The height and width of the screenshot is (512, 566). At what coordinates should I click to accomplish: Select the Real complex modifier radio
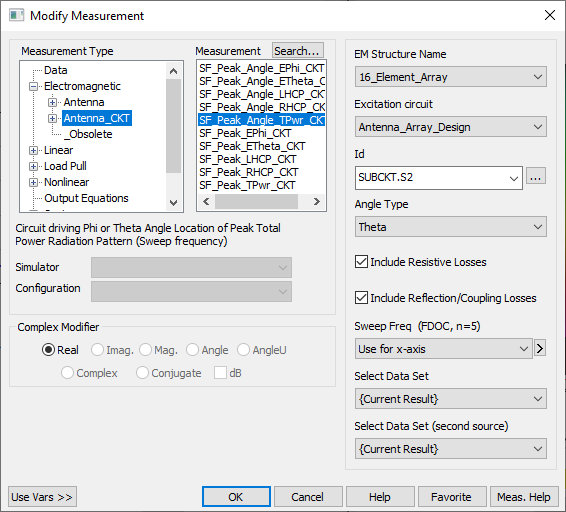coord(48,350)
